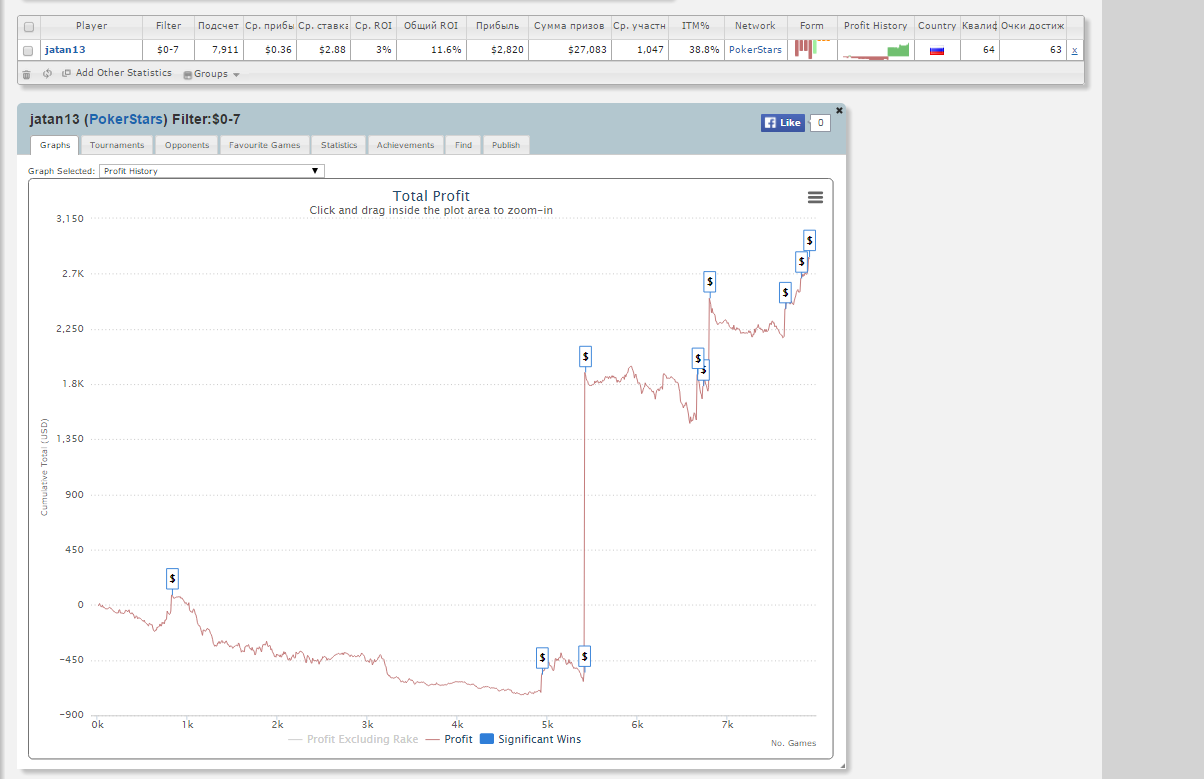Tick the checkbox beside jatan13
Screen dimensions: 1204x779
(28, 50)
